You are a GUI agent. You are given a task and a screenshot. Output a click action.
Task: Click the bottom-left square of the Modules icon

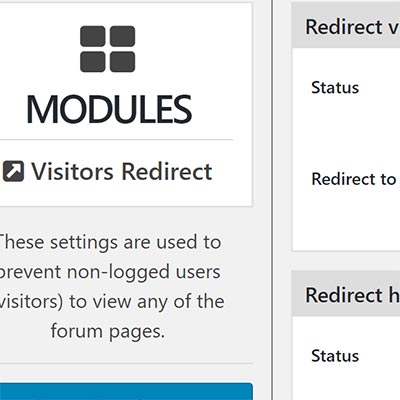coord(93,62)
